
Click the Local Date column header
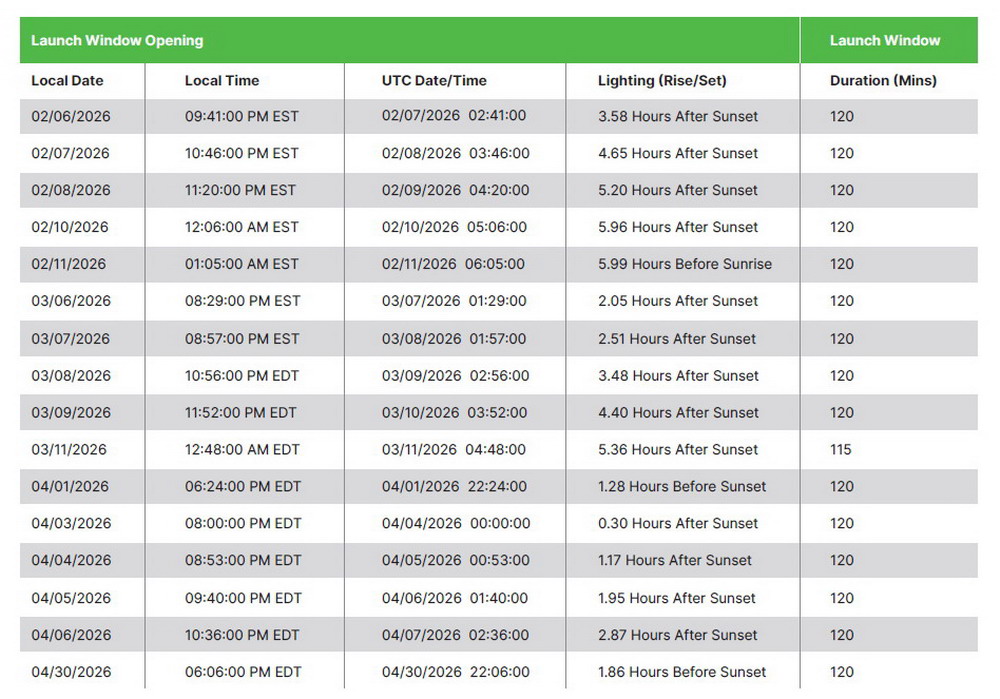point(67,81)
